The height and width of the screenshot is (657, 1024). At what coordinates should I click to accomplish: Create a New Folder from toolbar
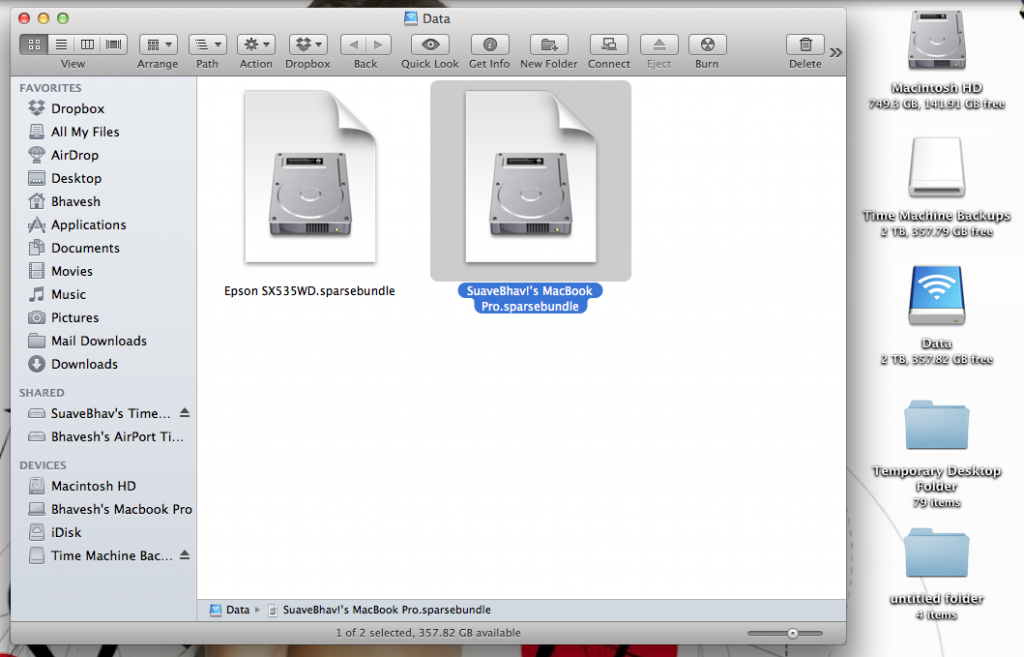pyautogui.click(x=548, y=45)
